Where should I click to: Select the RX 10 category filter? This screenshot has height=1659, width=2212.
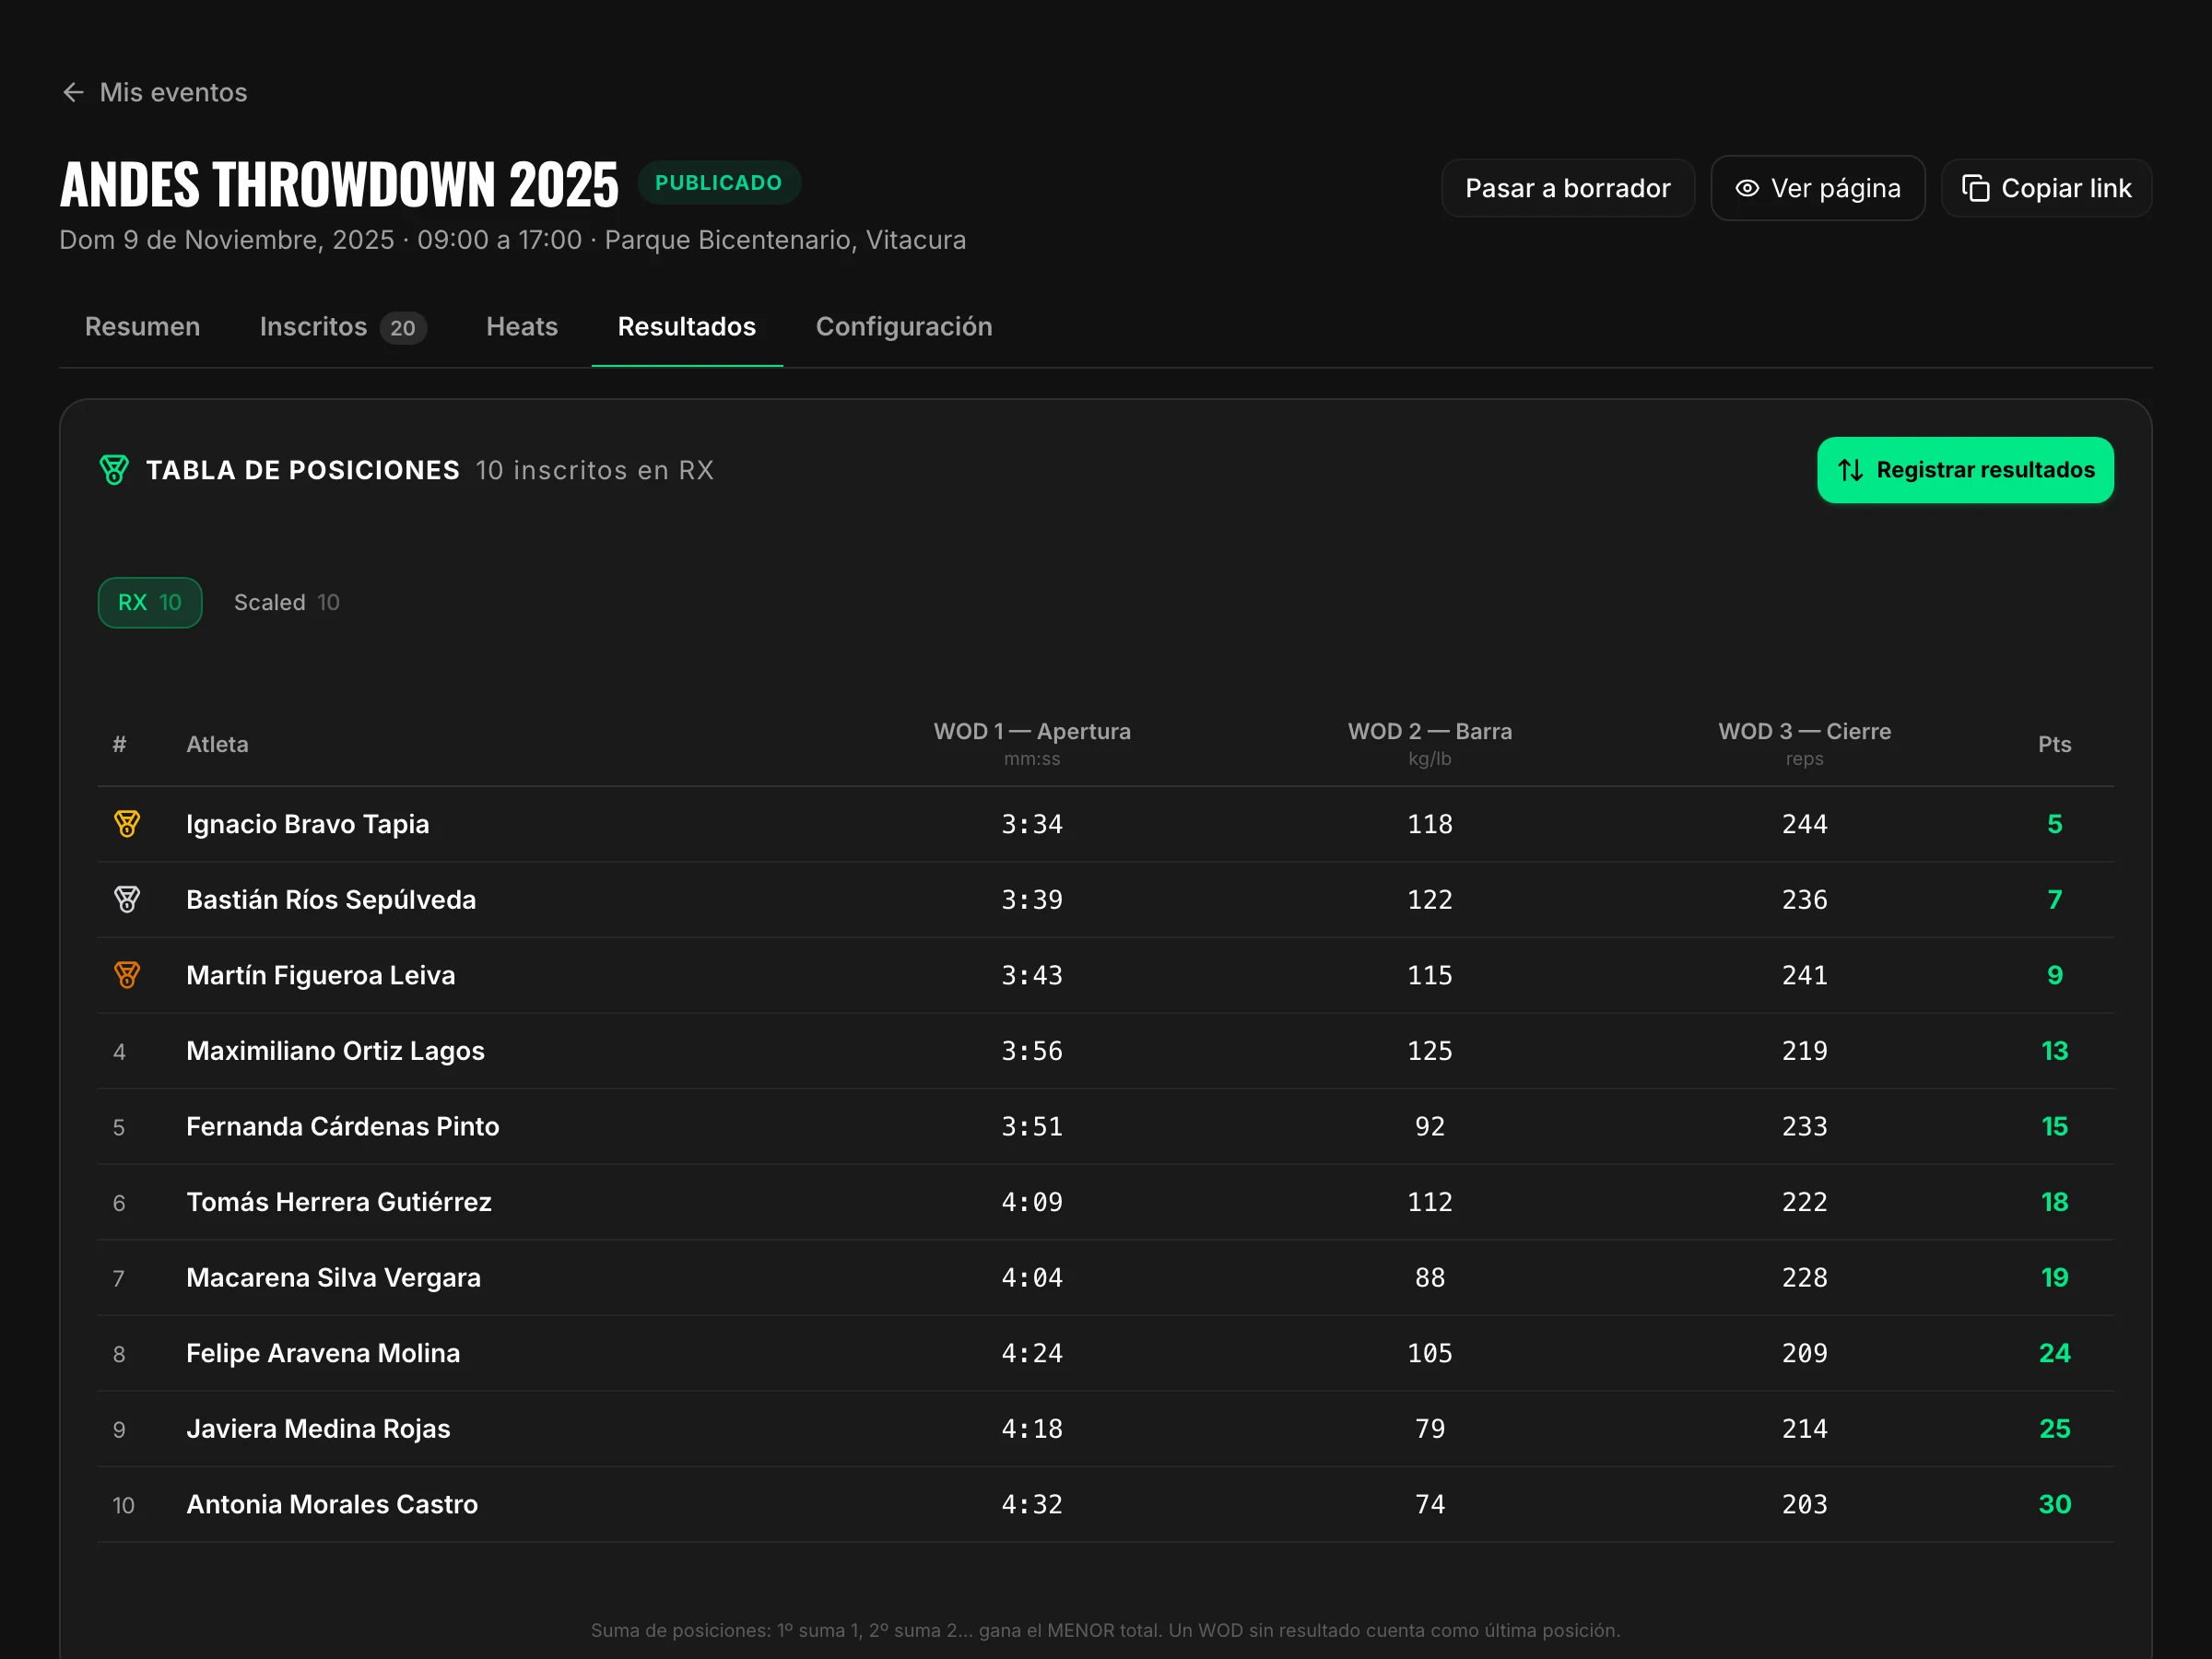click(x=150, y=603)
